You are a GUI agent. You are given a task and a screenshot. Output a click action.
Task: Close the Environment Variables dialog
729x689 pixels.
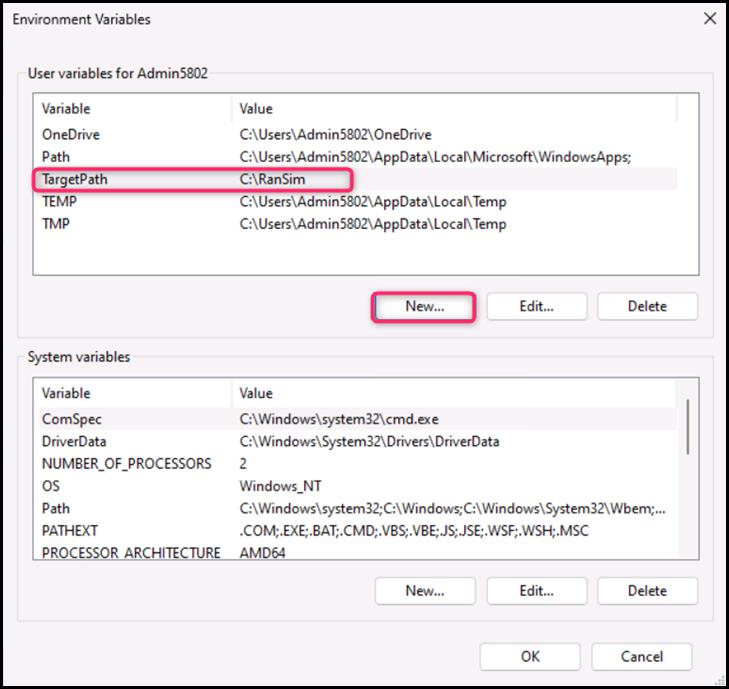click(x=710, y=19)
